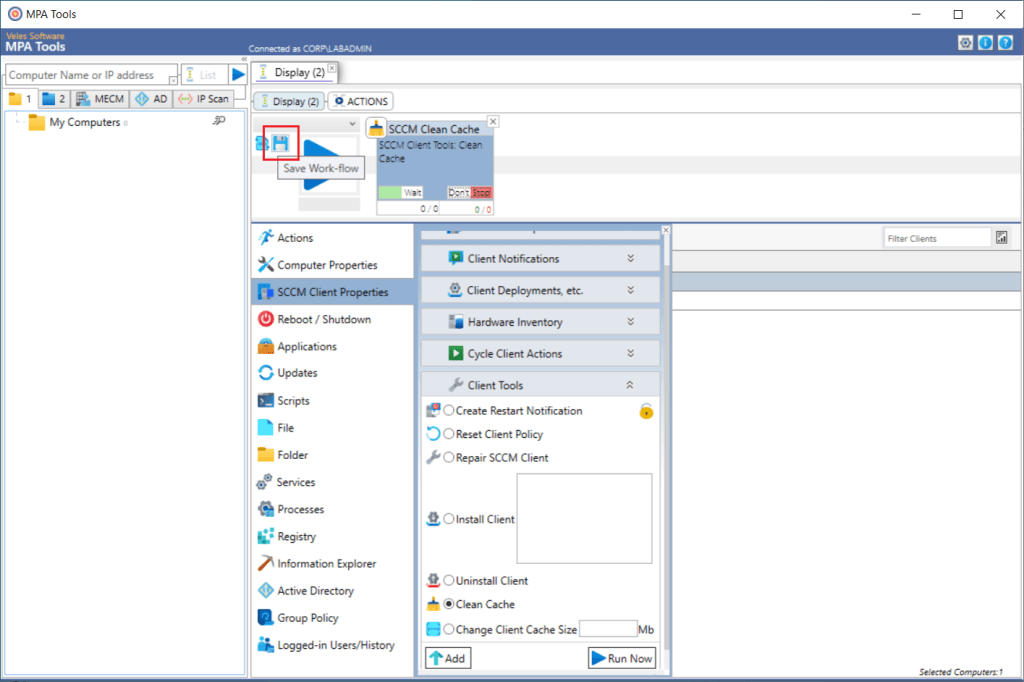Toggle Don't Stop on the Clean Cache card
Viewport: 1024px width, 682px height.
(470, 192)
